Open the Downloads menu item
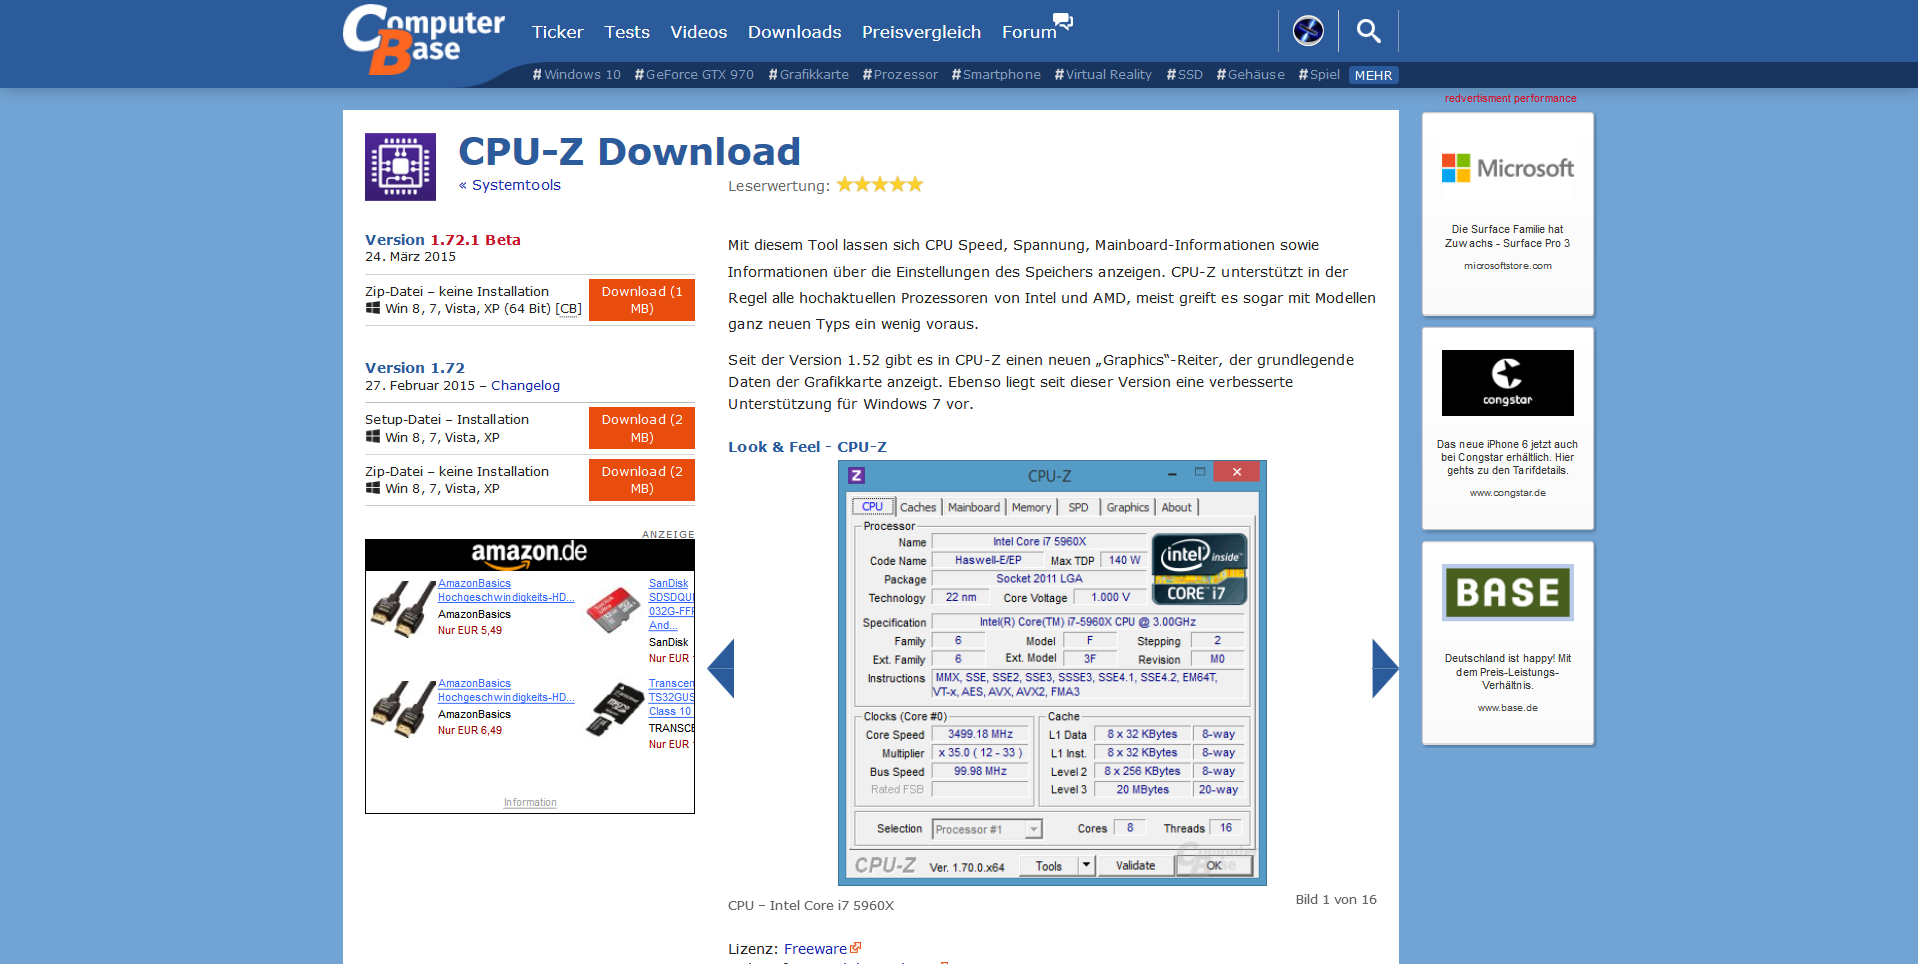 point(795,32)
